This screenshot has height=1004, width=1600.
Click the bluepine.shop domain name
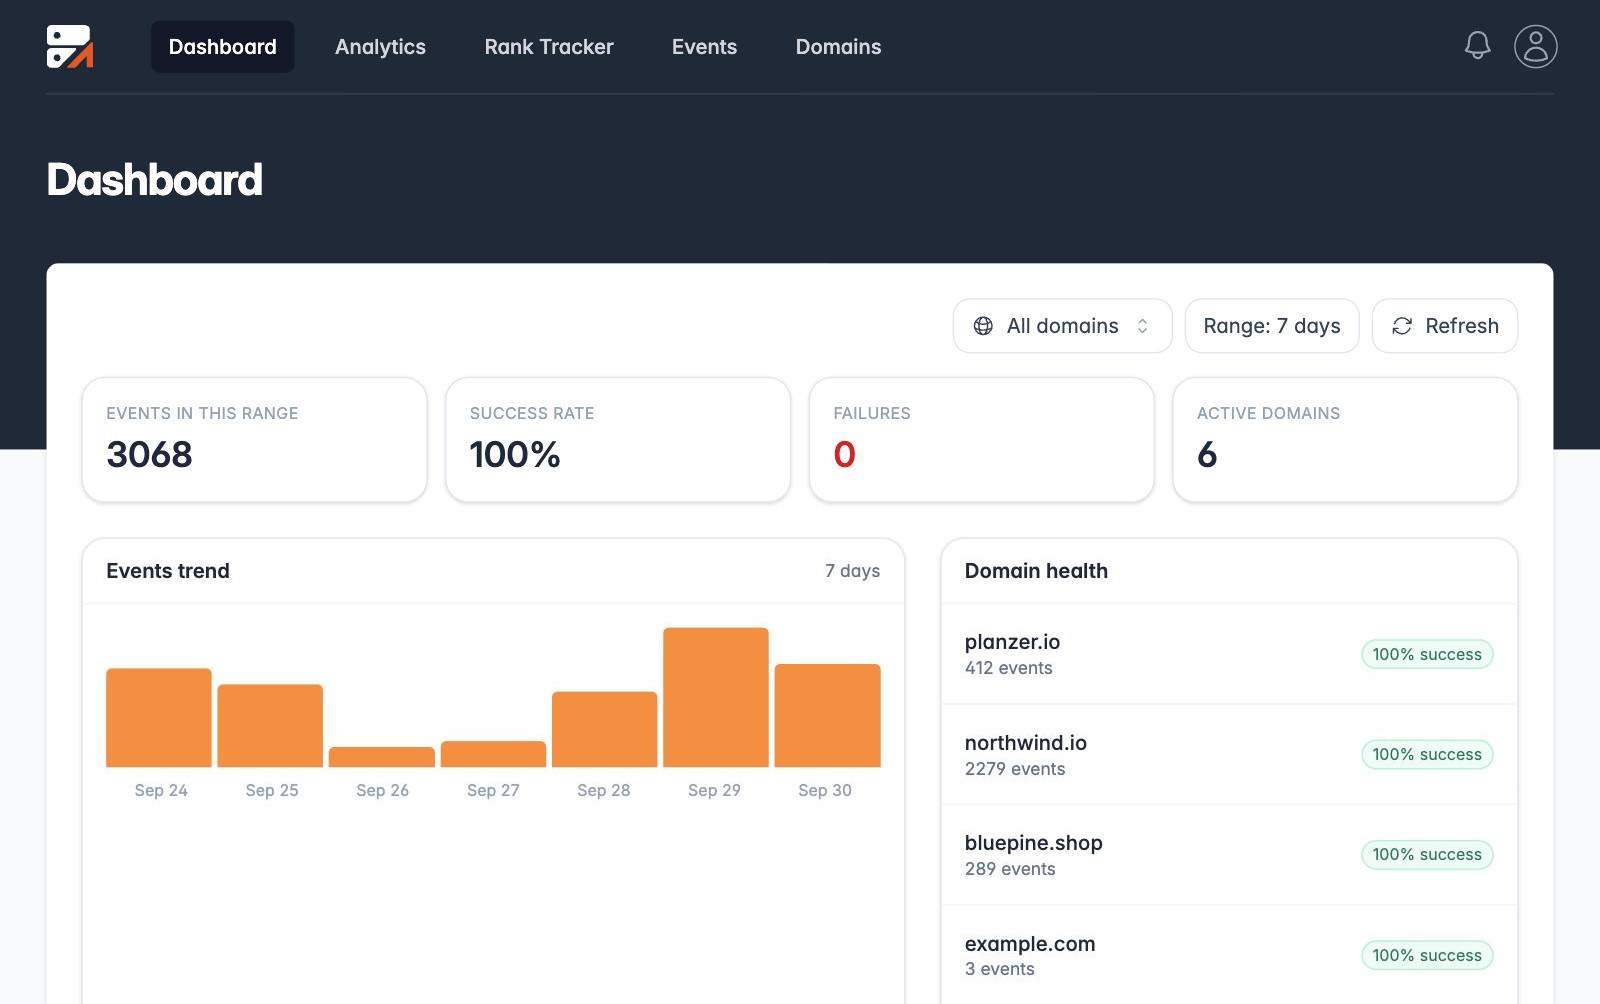[1033, 843]
